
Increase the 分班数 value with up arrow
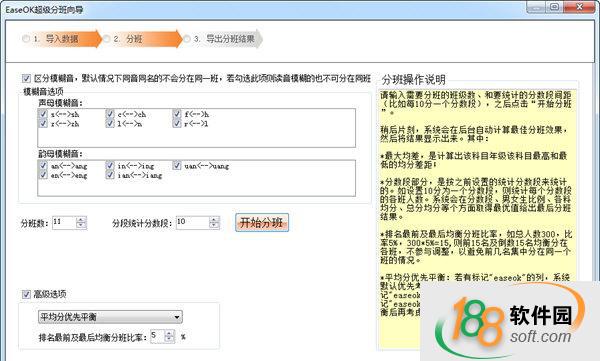81,220
